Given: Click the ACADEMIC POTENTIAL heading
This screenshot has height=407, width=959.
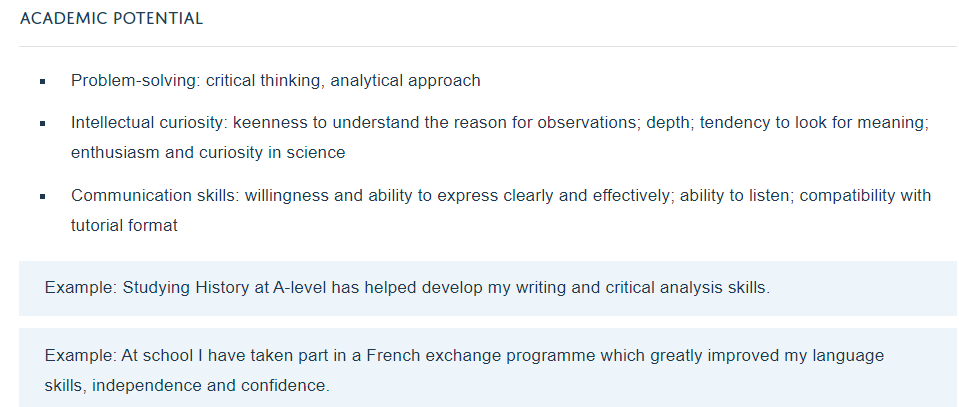Looking at the screenshot, I should 111,18.
